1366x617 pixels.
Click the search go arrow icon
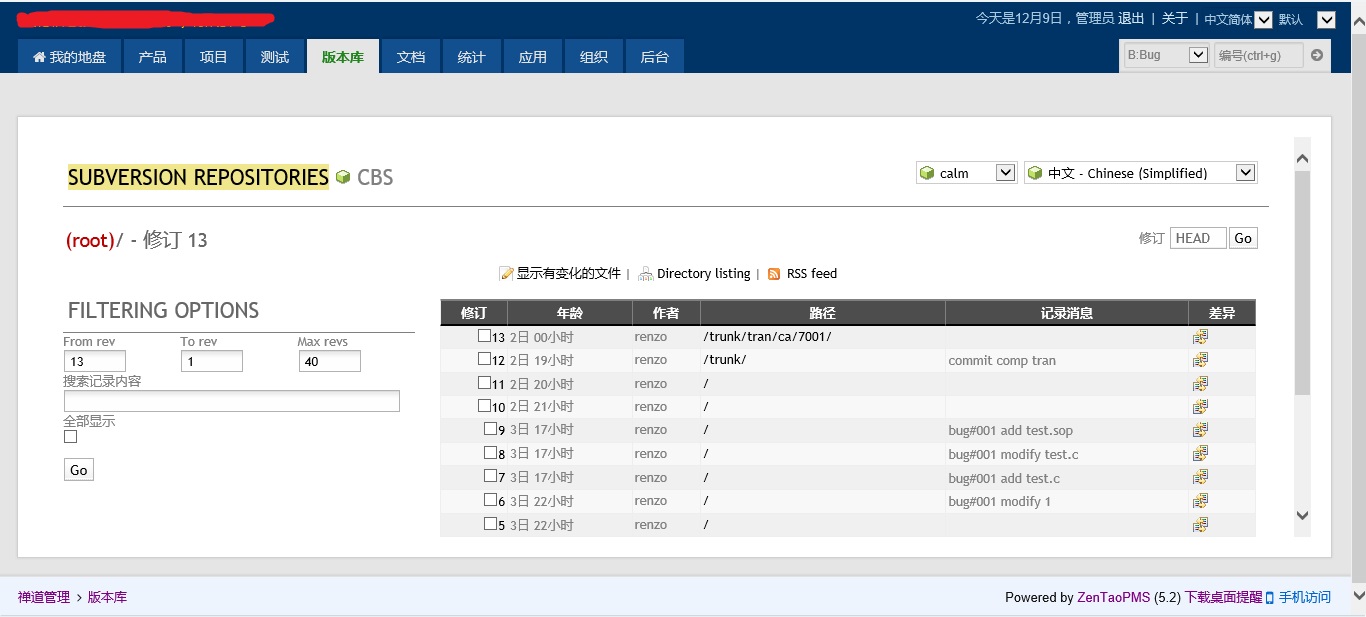pos(1317,55)
